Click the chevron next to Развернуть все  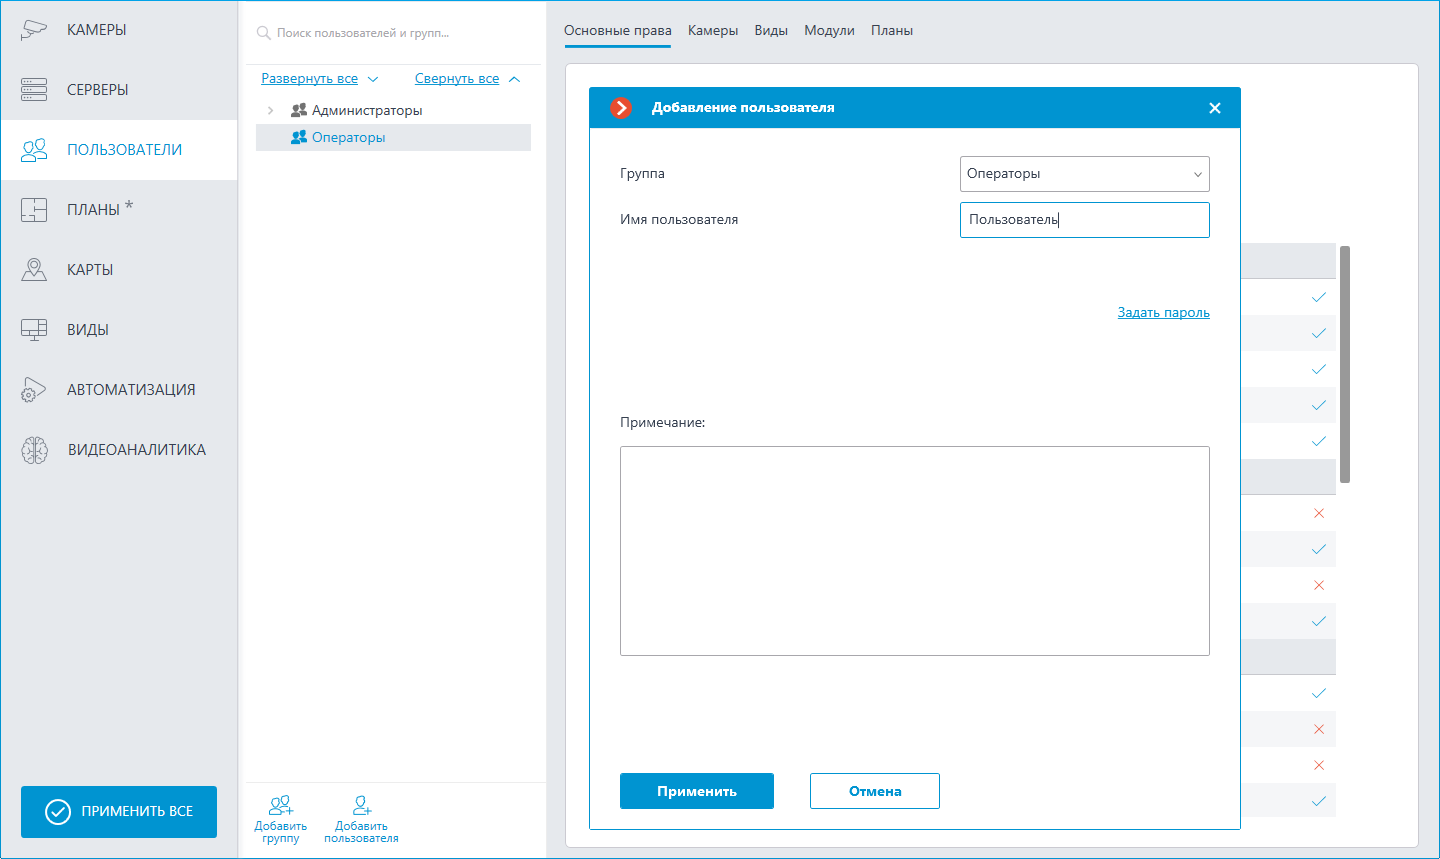(373, 79)
